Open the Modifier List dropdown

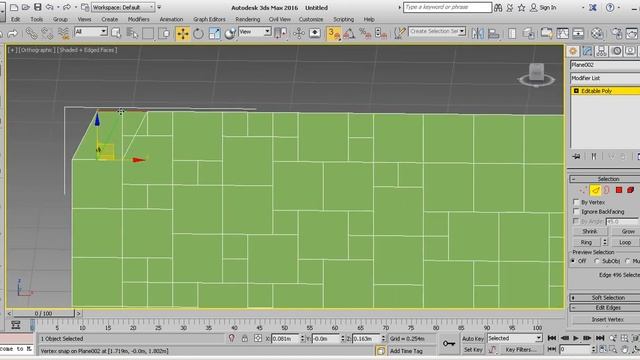pos(605,78)
